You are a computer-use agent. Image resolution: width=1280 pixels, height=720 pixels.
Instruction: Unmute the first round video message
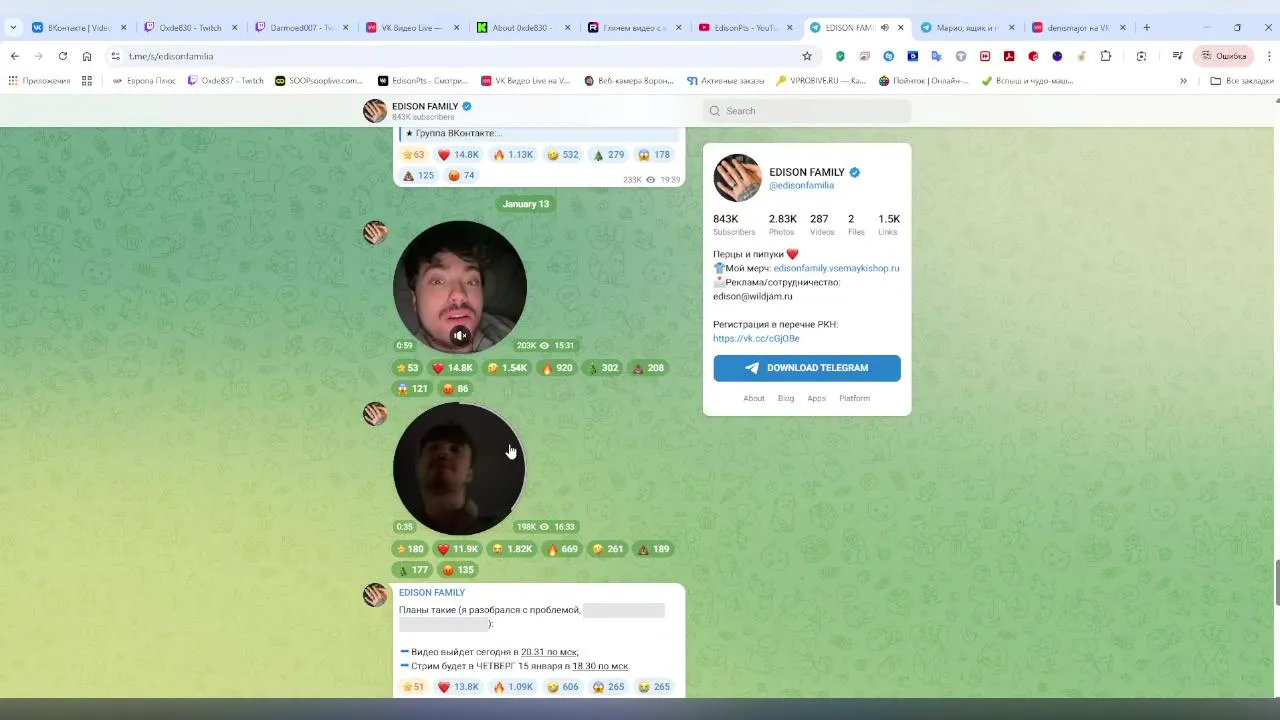pyautogui.click(x=460, y=336)
